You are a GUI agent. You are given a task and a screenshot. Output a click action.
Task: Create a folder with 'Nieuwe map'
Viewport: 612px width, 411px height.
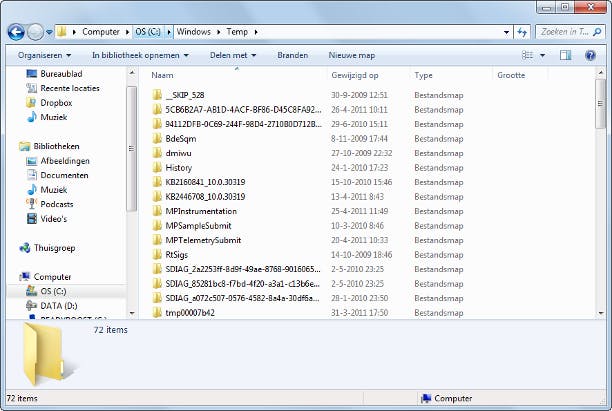click(352, 55)
